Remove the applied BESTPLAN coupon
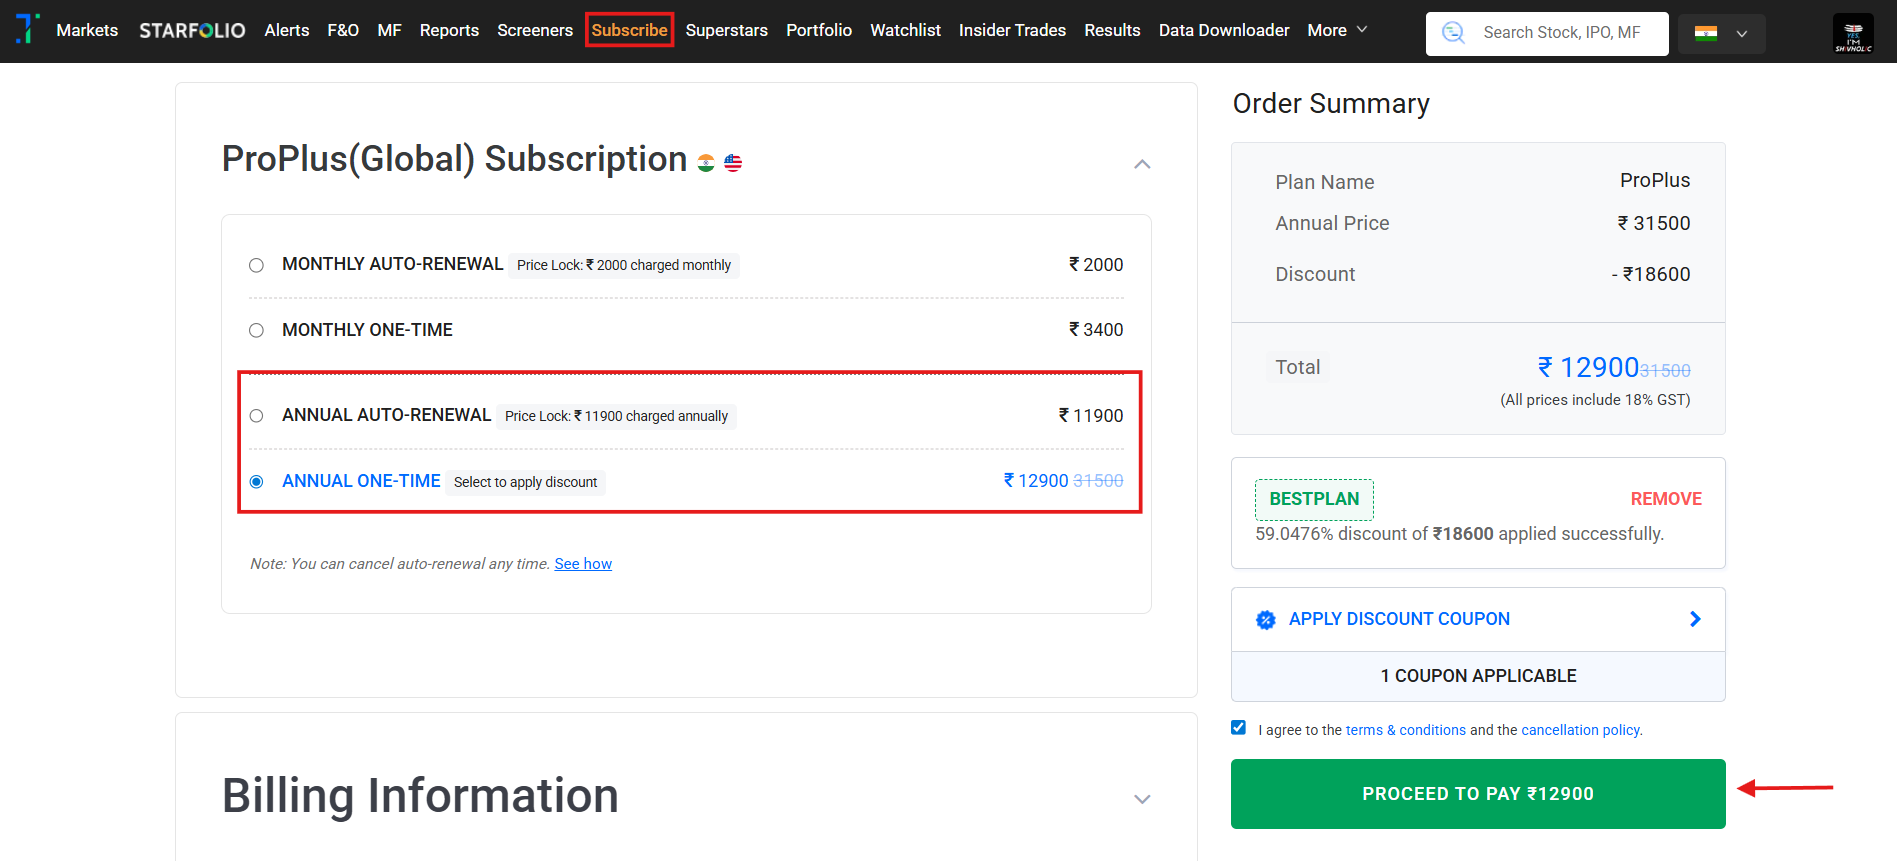Screen dimensions: 1897x861 pos(1665,499)
